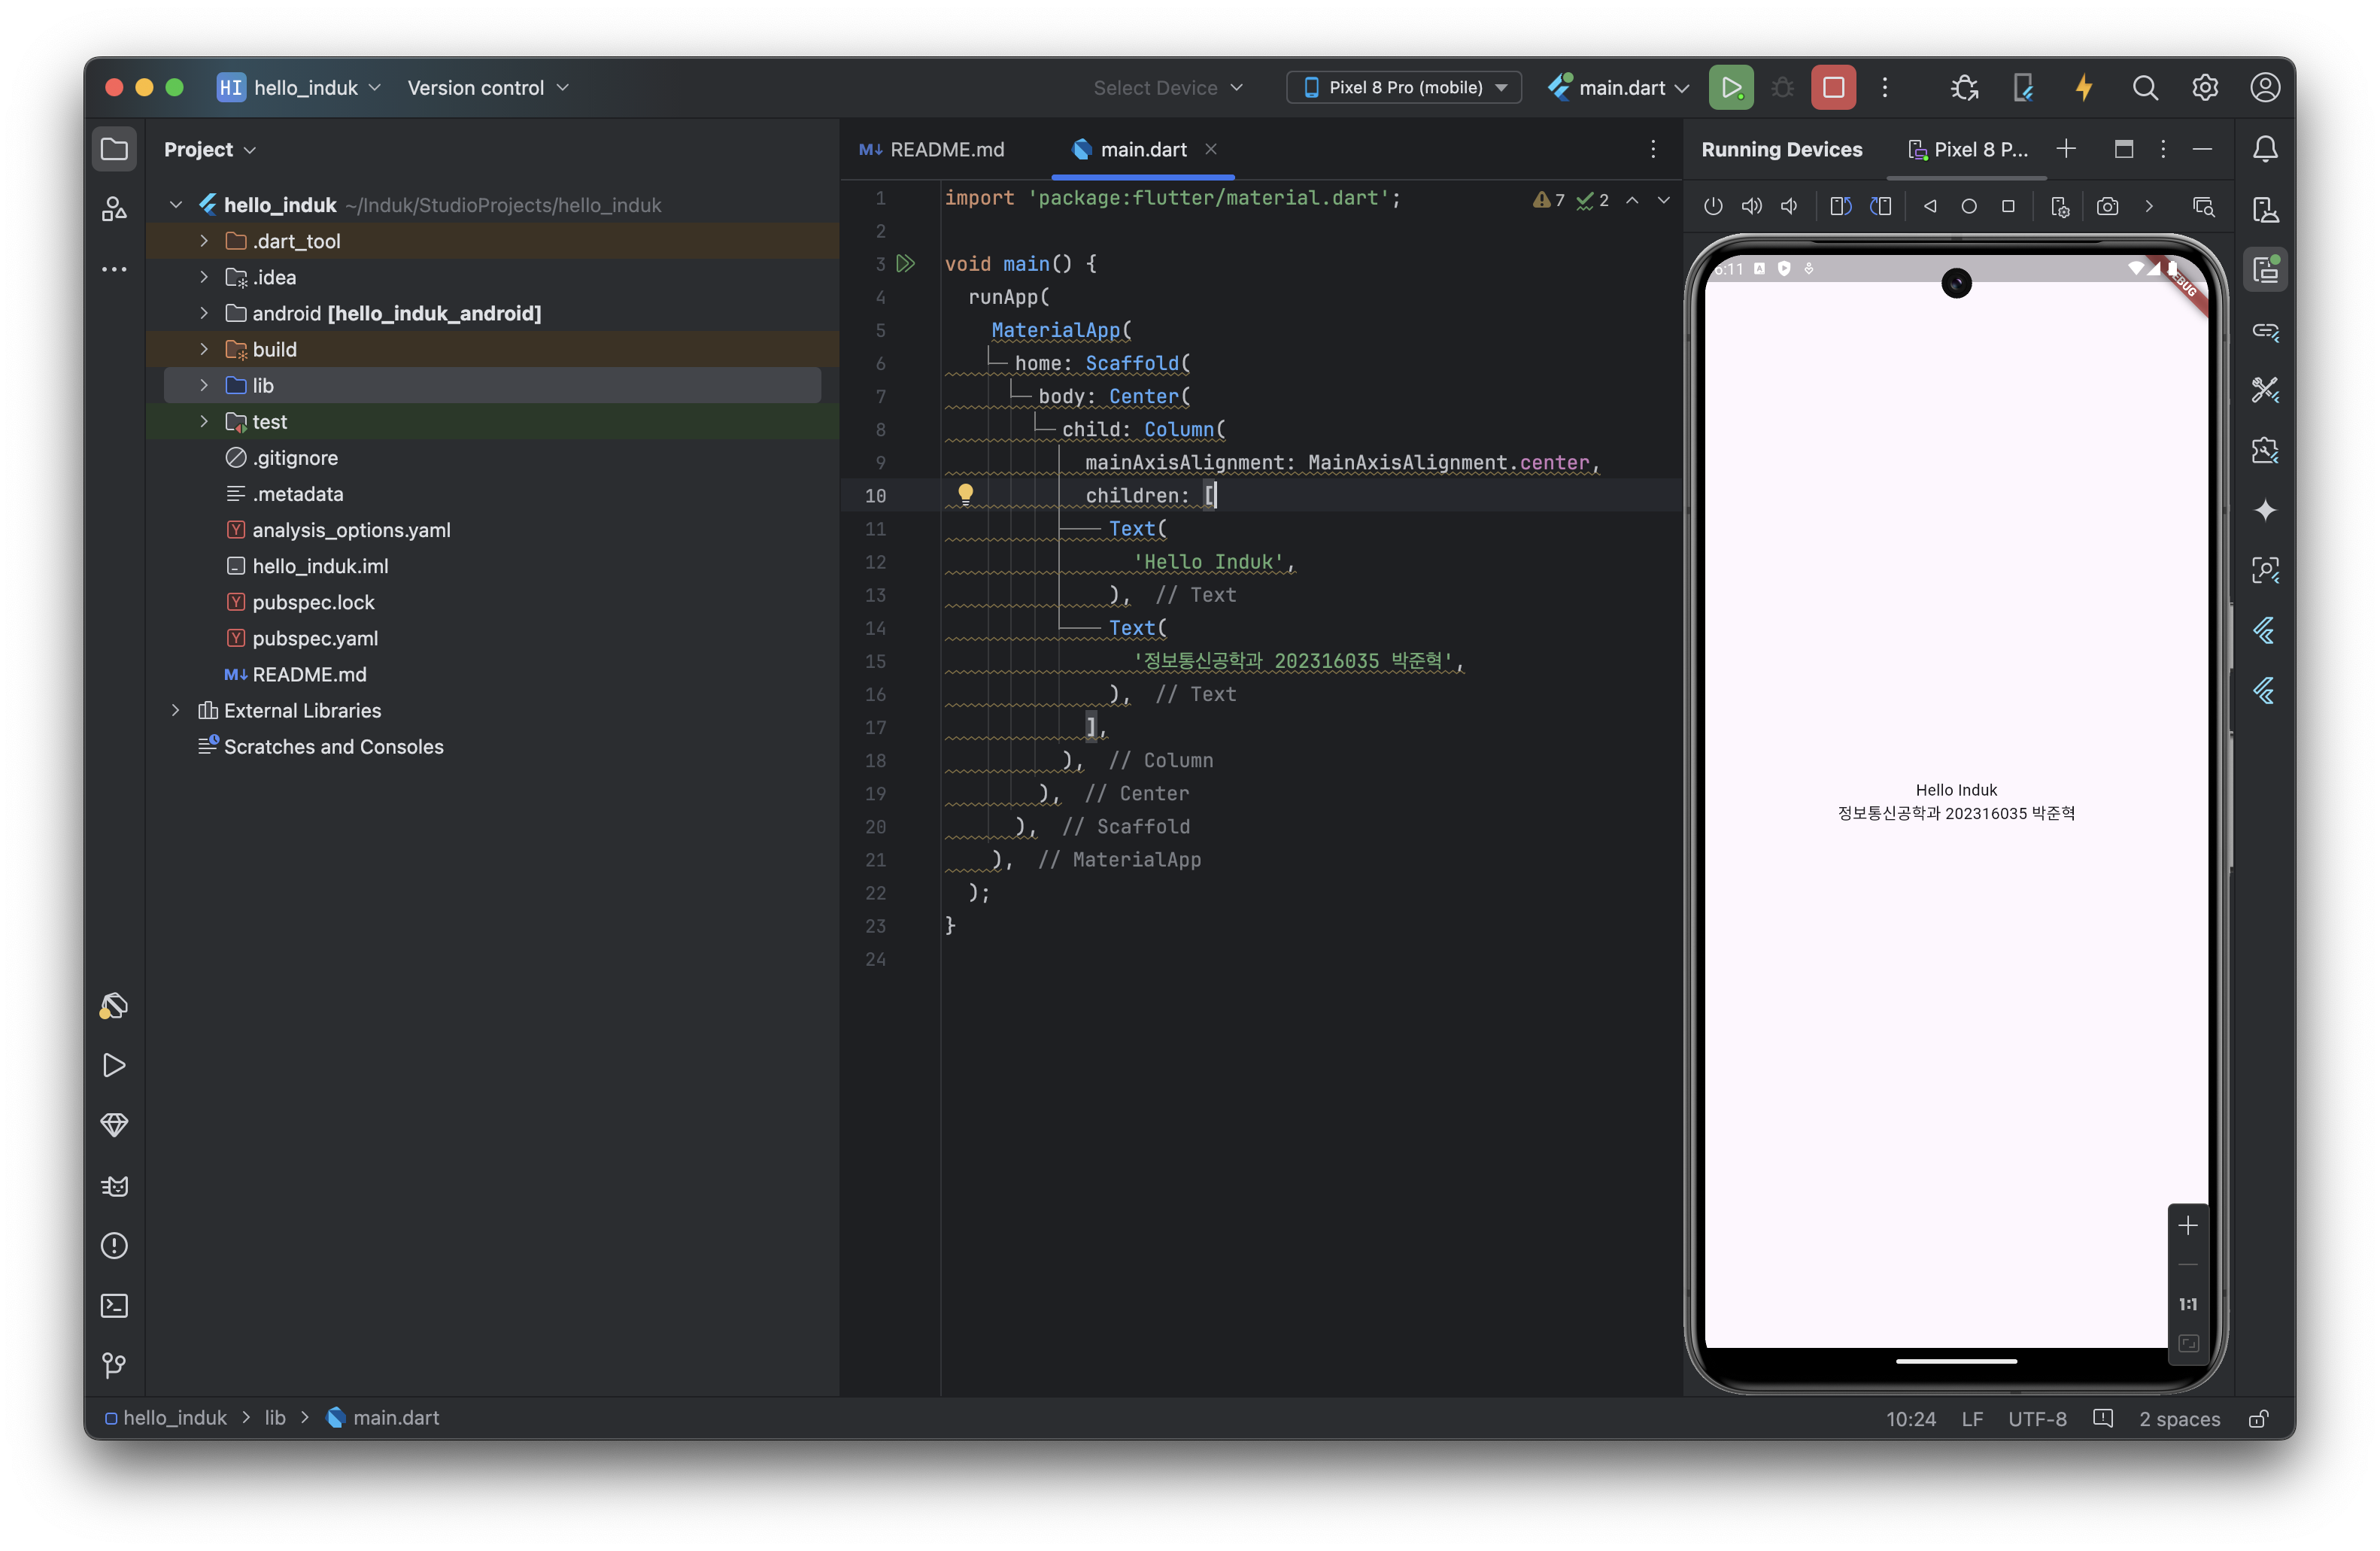Open Structure tool window in left sidebar

114,208
